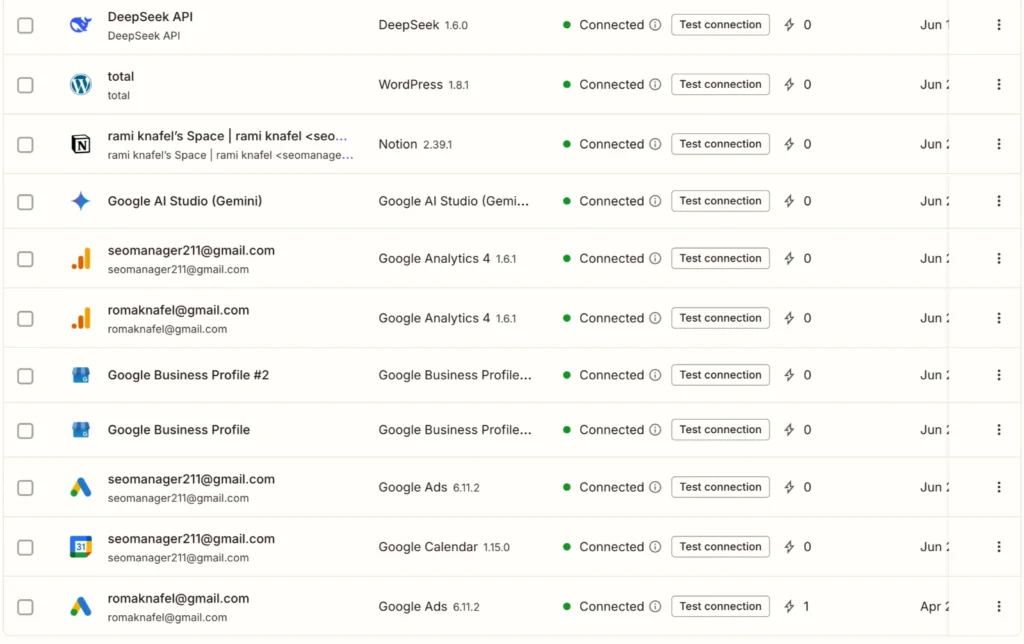Click the plain Google Business Profile connection name
This screenshot has width=1024, height=644.
179,430
